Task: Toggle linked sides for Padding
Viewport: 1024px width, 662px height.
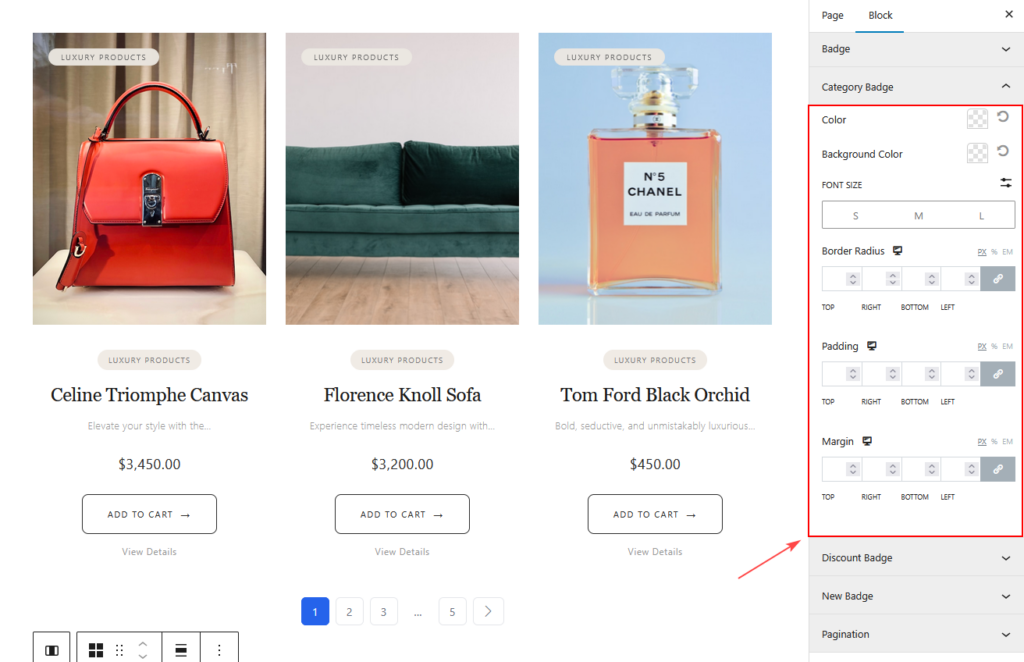Action: coord(997,374)
